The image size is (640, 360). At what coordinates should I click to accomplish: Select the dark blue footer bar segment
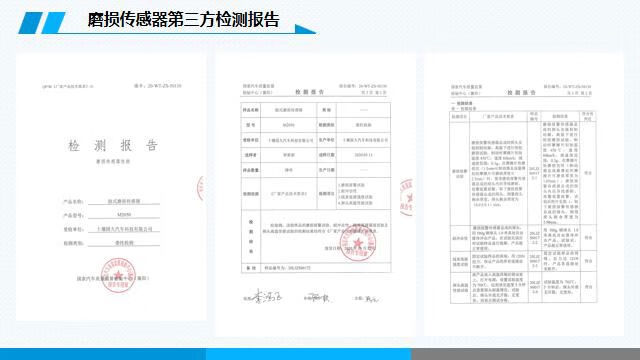pyautogui.click(x=103, y=354)
